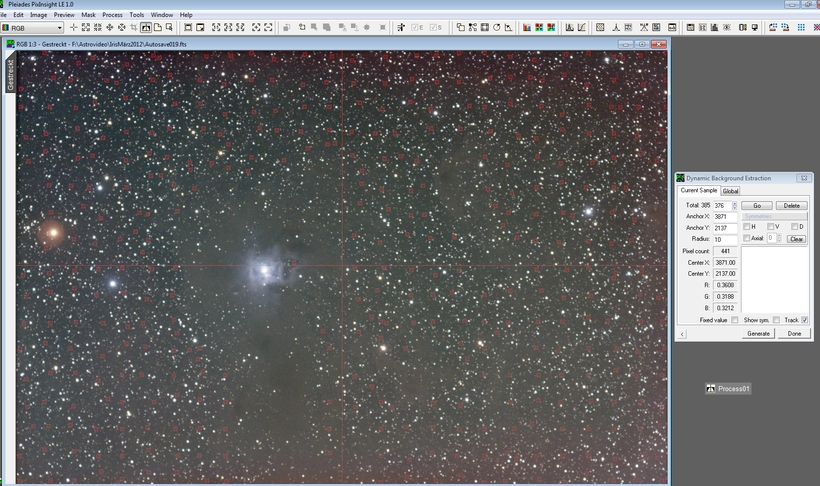Select the zoom window magnifier tool
The image size is (820, 486).
[x=169, y=27]
